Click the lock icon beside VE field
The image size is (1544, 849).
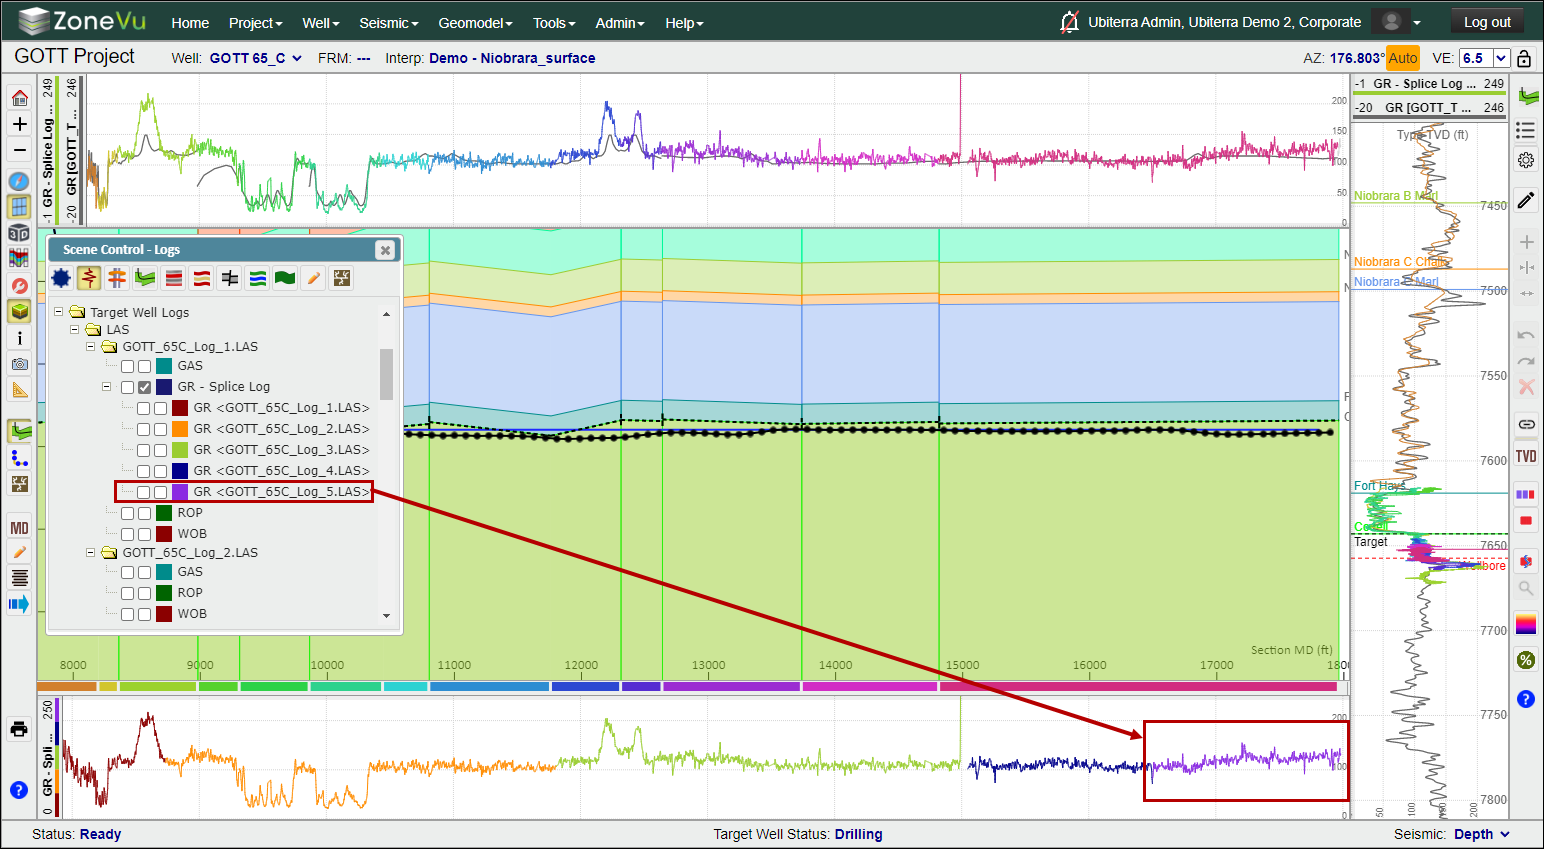pos(1523,58)
